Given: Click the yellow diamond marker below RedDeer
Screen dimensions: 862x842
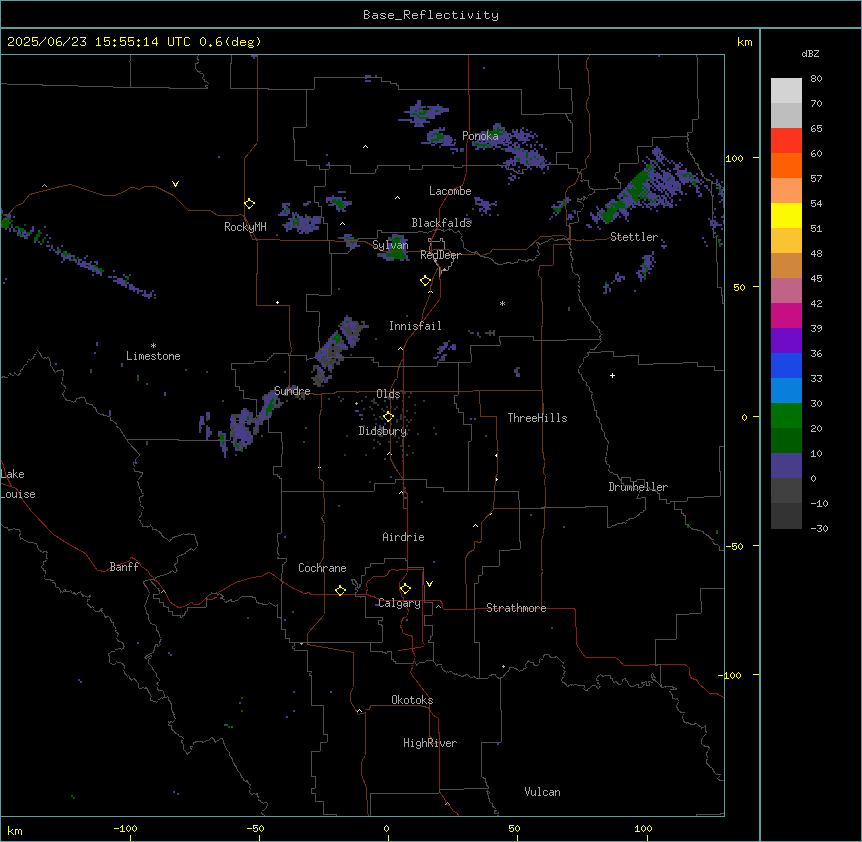Looking at the screenshot, I should pos(426,281).
